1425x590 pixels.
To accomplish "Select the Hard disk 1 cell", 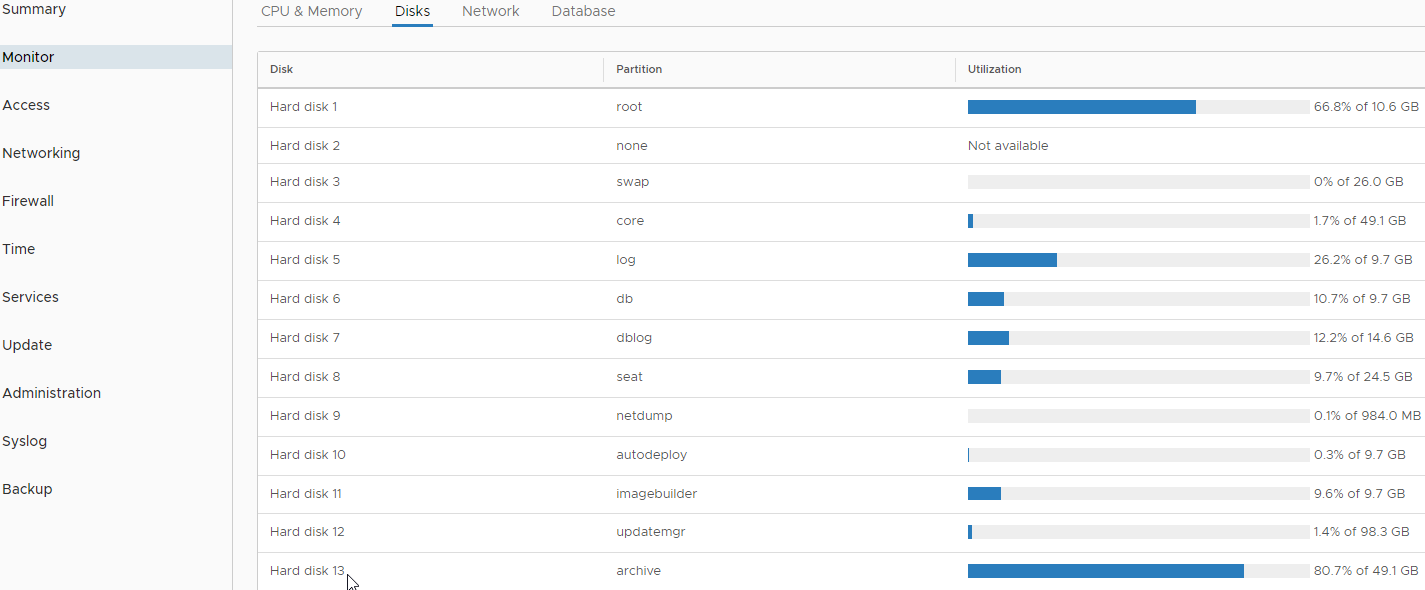I will click(x=304, y=106).
